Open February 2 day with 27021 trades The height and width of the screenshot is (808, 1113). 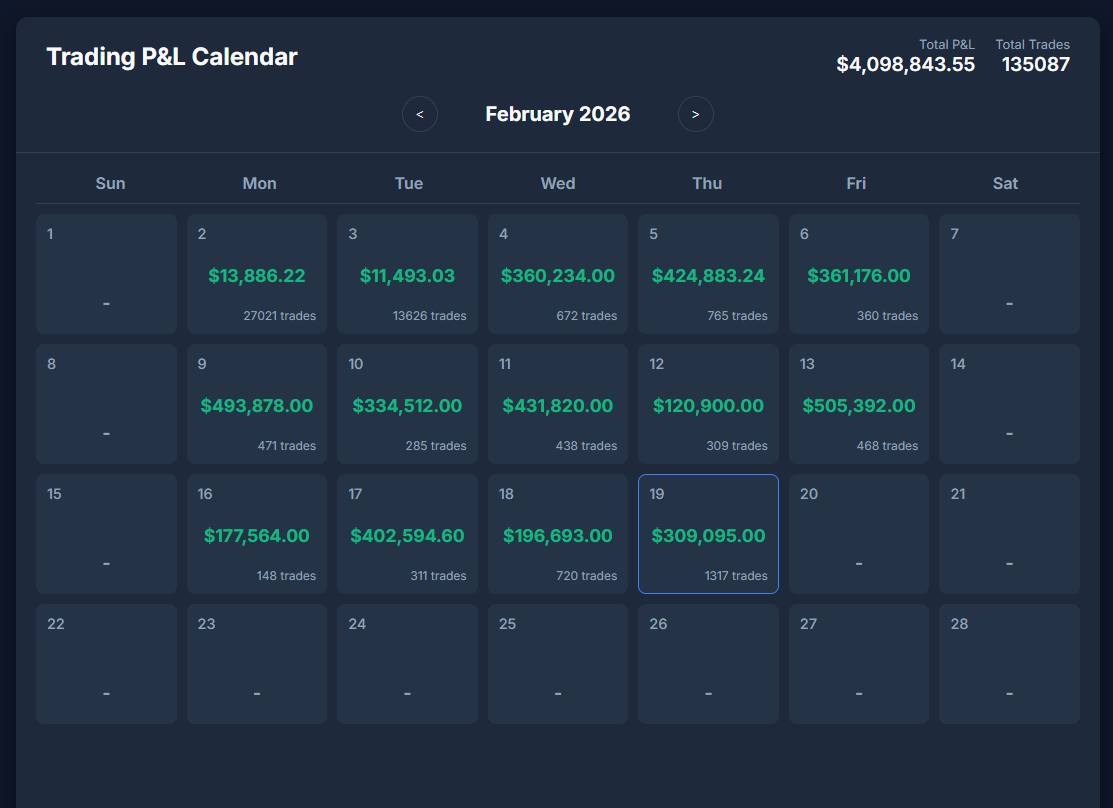tap(257, 274)
